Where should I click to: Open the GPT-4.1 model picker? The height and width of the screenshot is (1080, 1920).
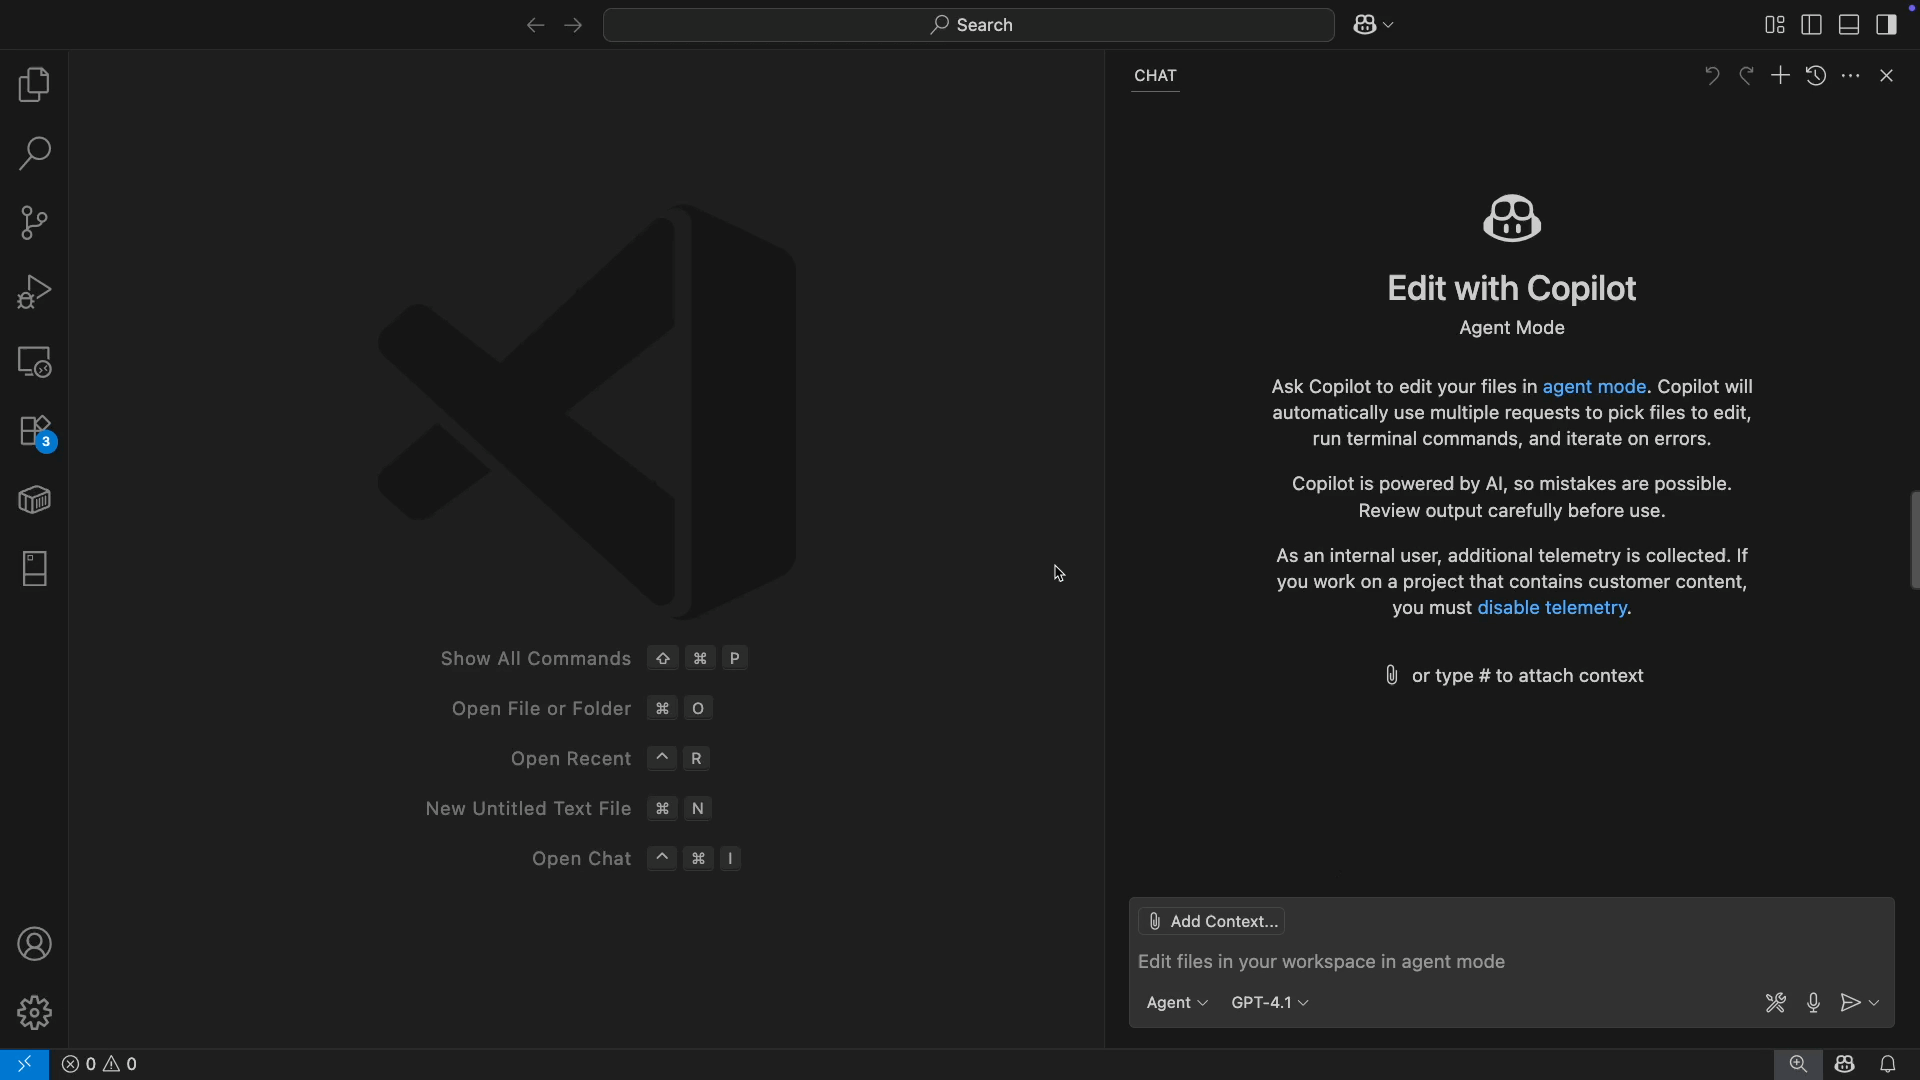(1270, 1003)
